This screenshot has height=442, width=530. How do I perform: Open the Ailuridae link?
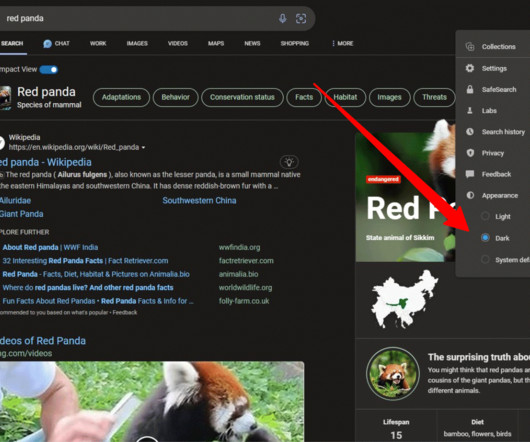15,201
